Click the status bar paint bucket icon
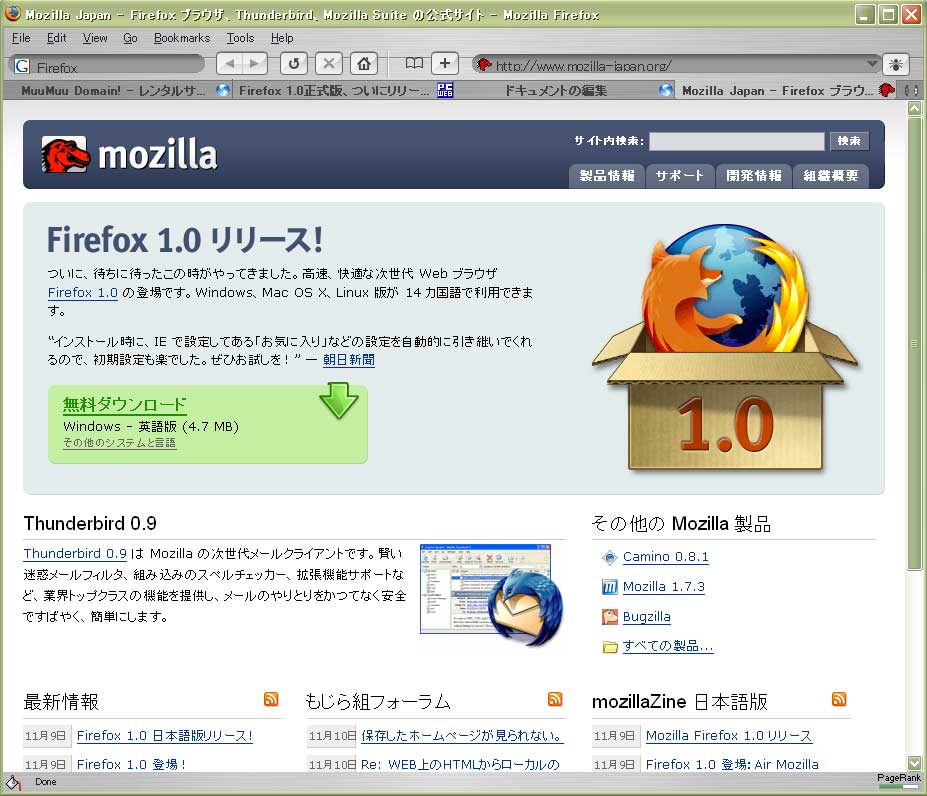The width and height of the screenshot is (927, 796). click(13, 782)
